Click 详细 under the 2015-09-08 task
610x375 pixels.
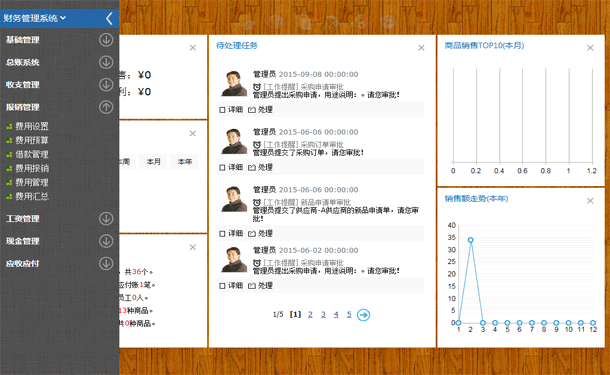coord(231,110)
